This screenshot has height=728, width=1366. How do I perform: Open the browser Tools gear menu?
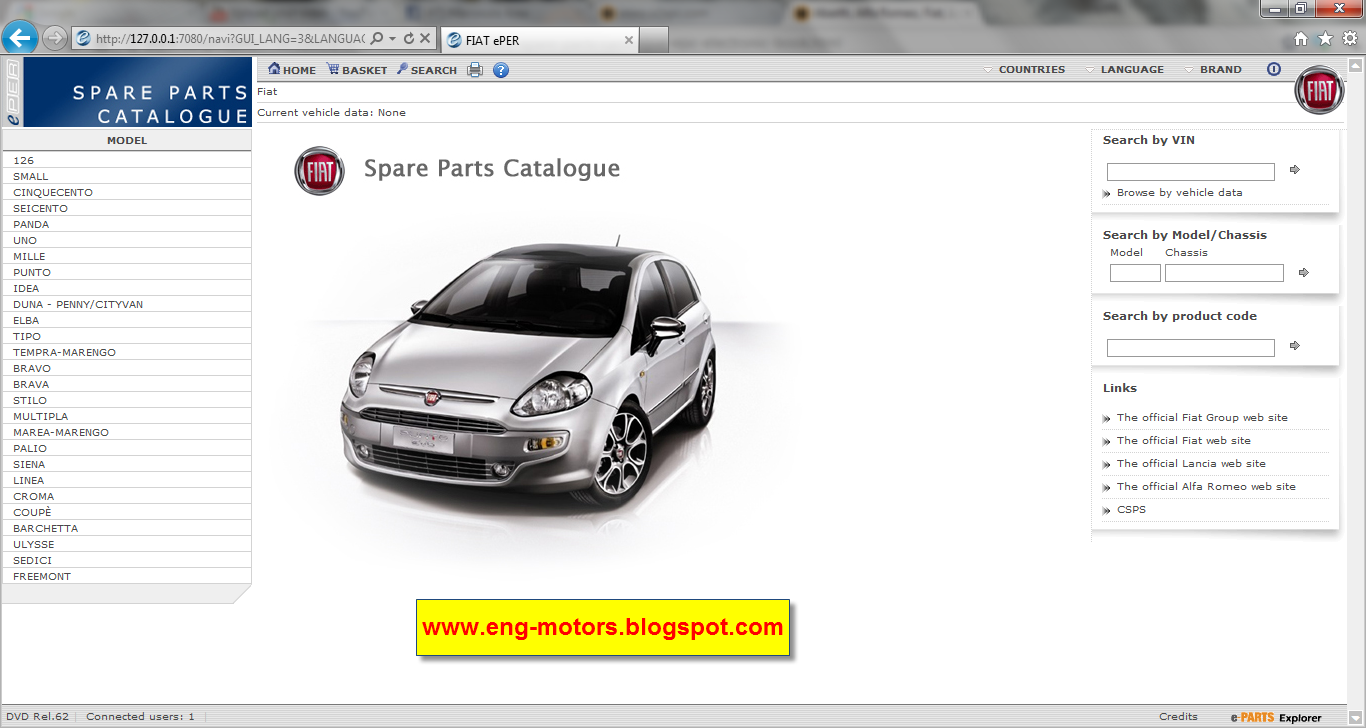[1349, 39]
